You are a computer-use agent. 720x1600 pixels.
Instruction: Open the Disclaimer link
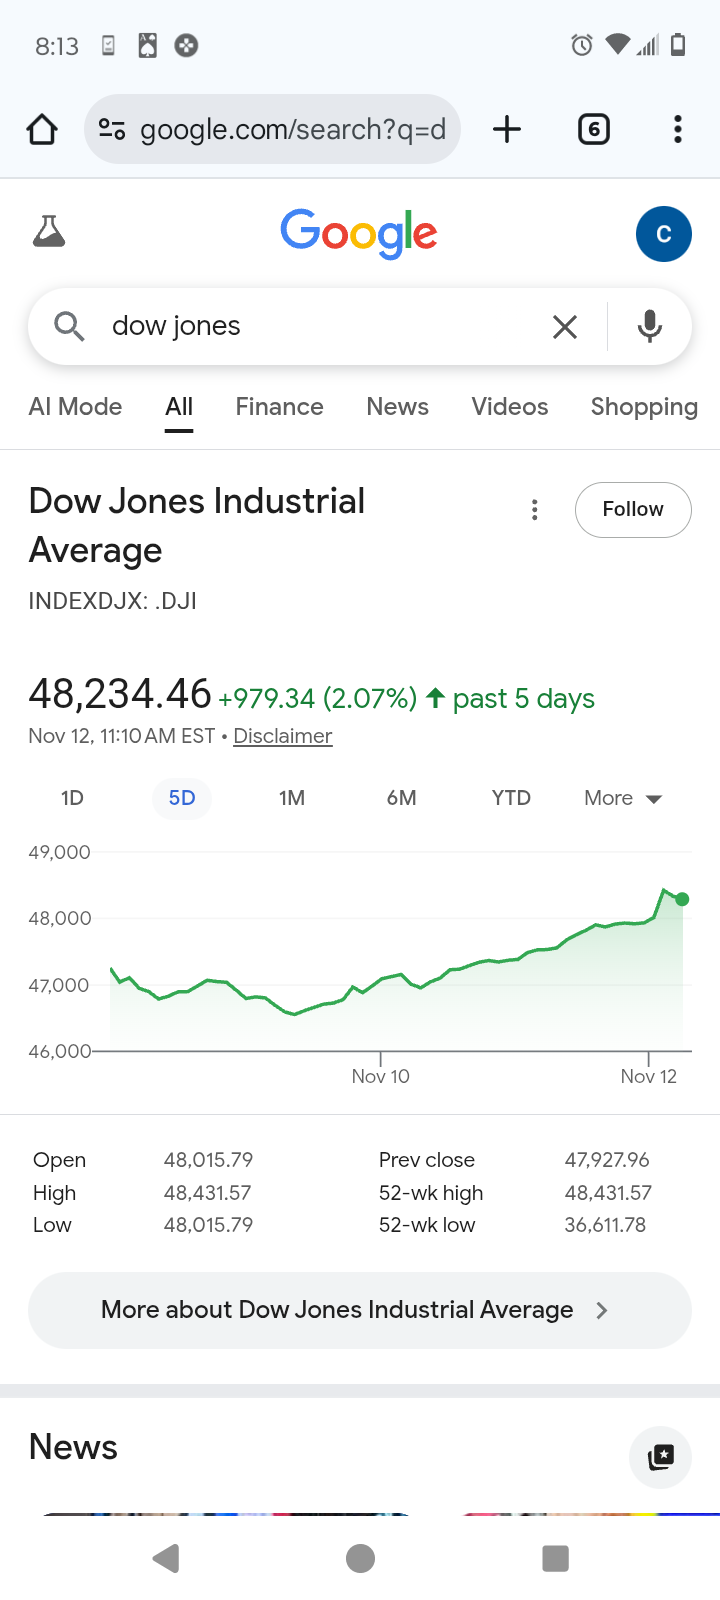pyautogui.click(x=282, y=736)
